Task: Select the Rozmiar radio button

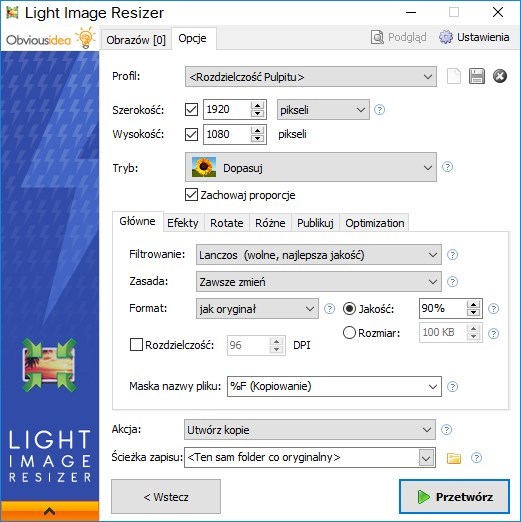Action: pos(349,333)
